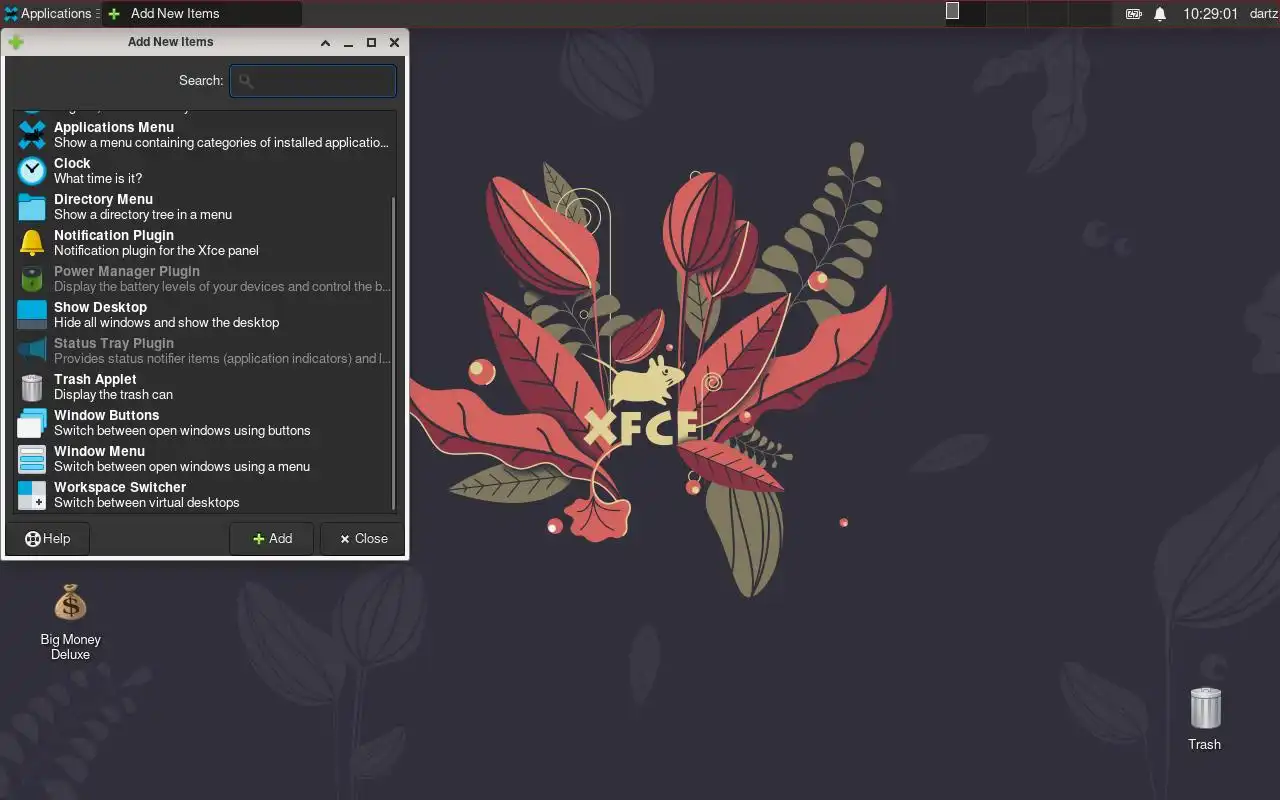Focus the Search input field

pos(313,81)
